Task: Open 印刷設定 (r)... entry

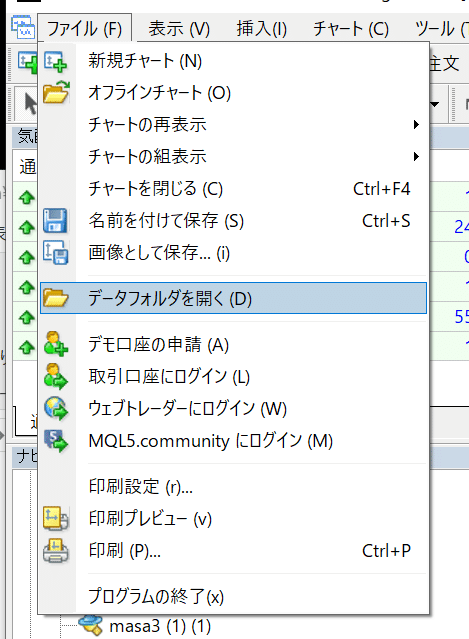Action: (233, 486)
